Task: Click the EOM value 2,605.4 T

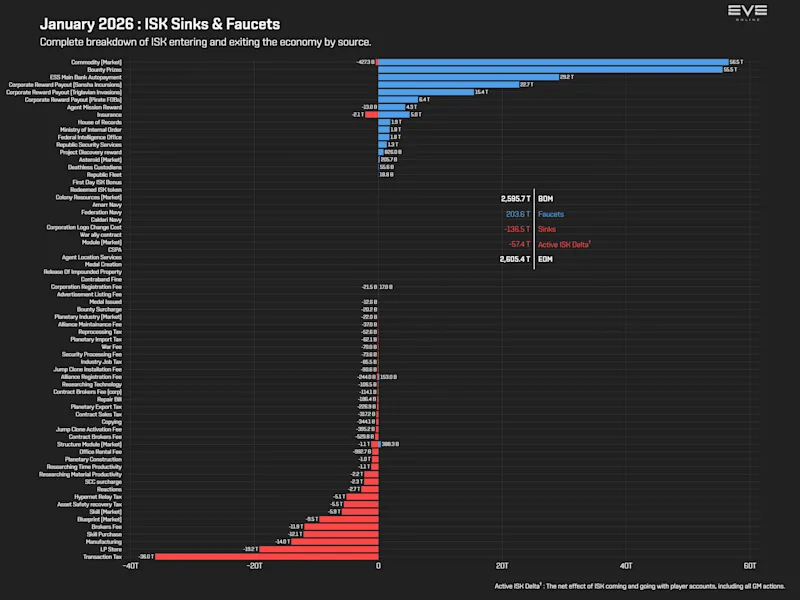Action: tap(515, 259)
